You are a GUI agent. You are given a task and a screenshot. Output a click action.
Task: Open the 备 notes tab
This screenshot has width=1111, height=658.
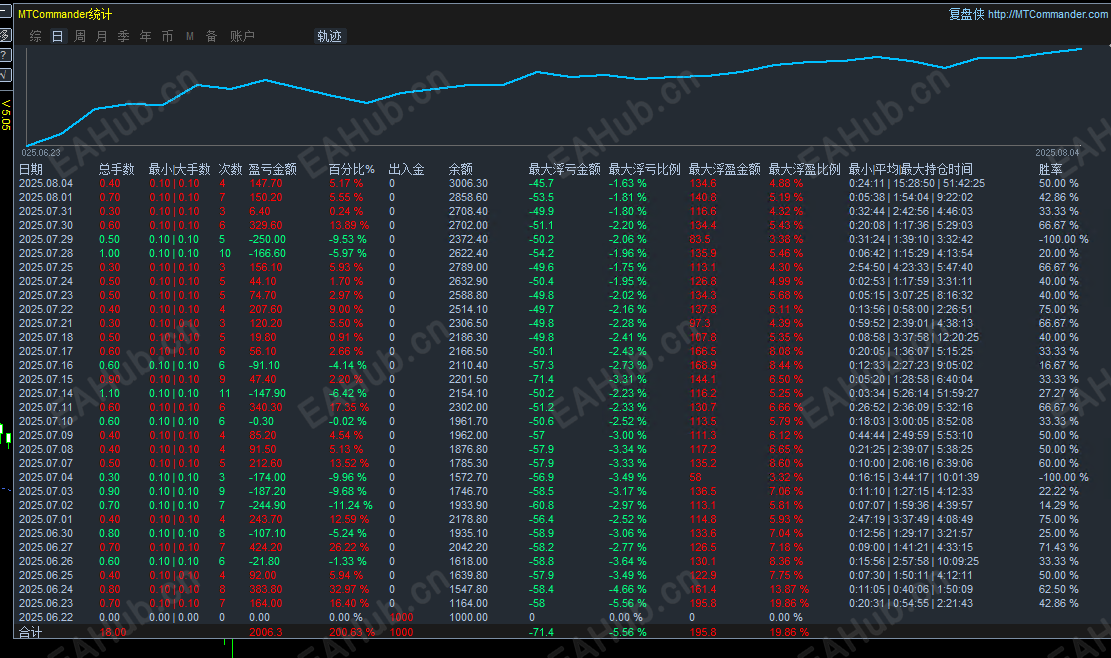coord(211,36)
